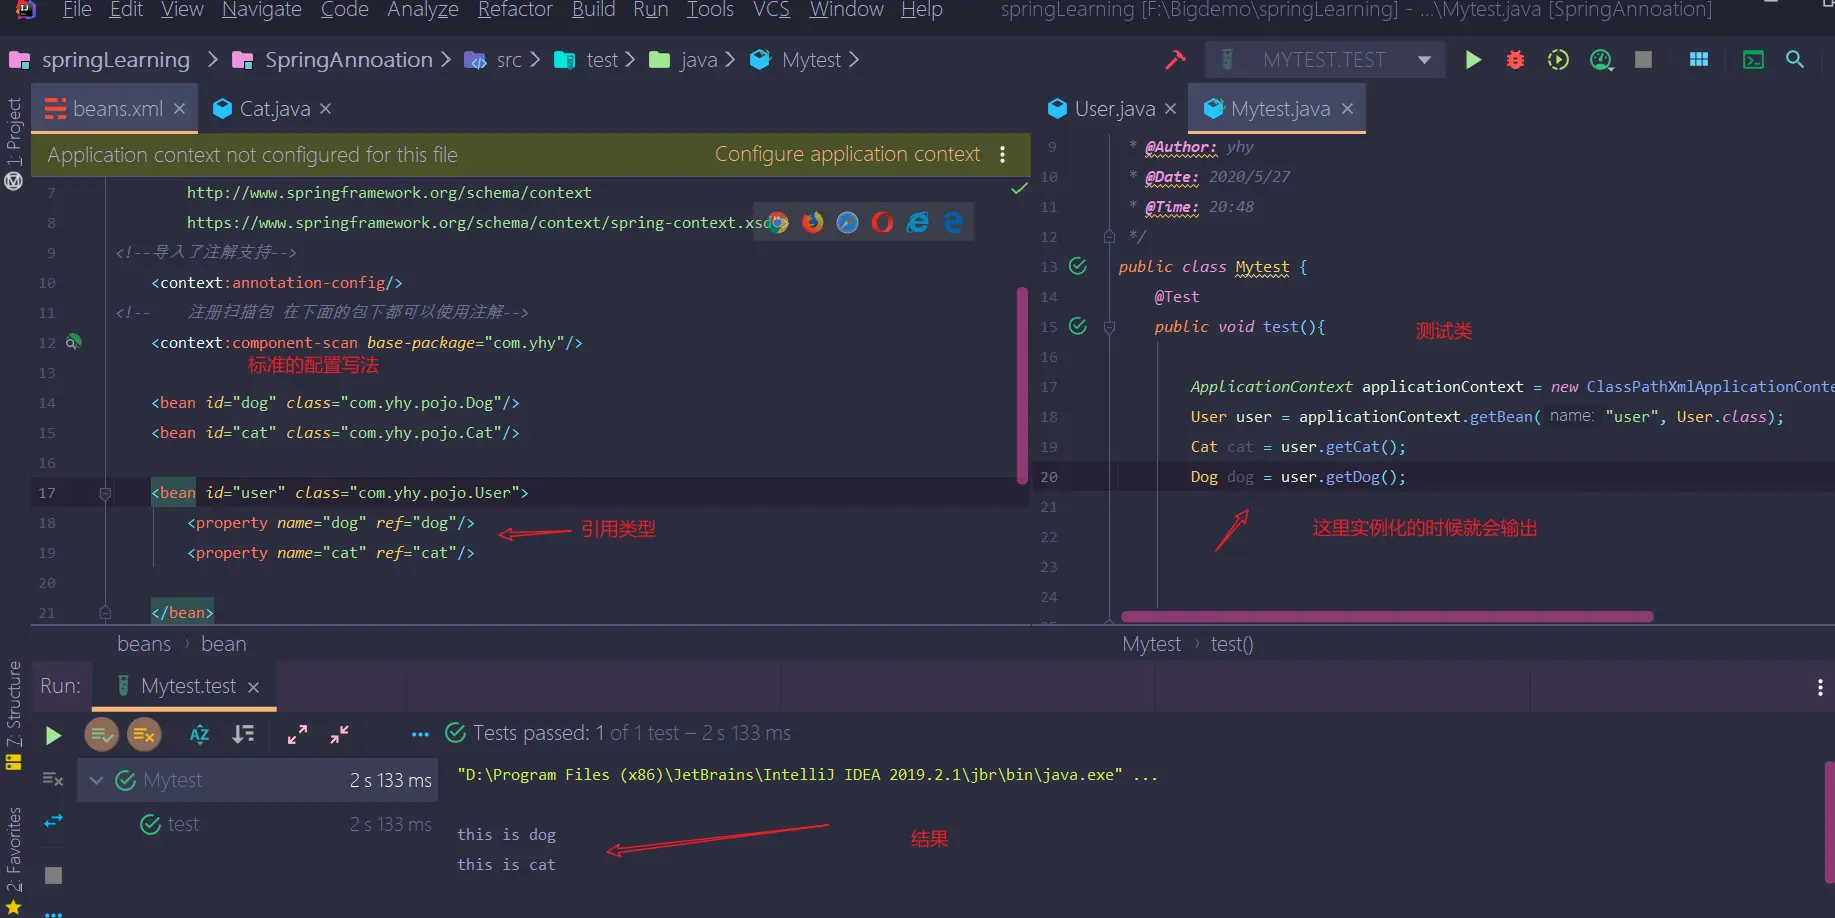Switch to the Cat.java editor tab
This screenshot has height=918, width=1835.
click(x=274, y=109)
